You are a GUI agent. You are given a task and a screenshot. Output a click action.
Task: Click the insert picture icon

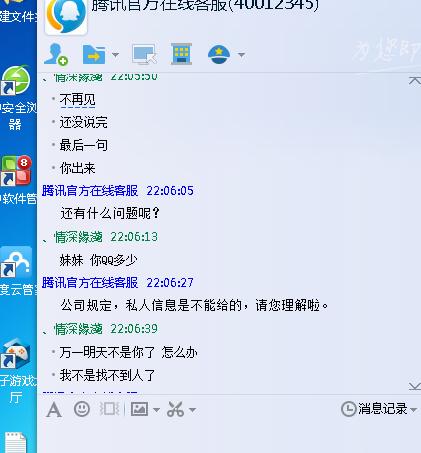(x=139, y=409)
